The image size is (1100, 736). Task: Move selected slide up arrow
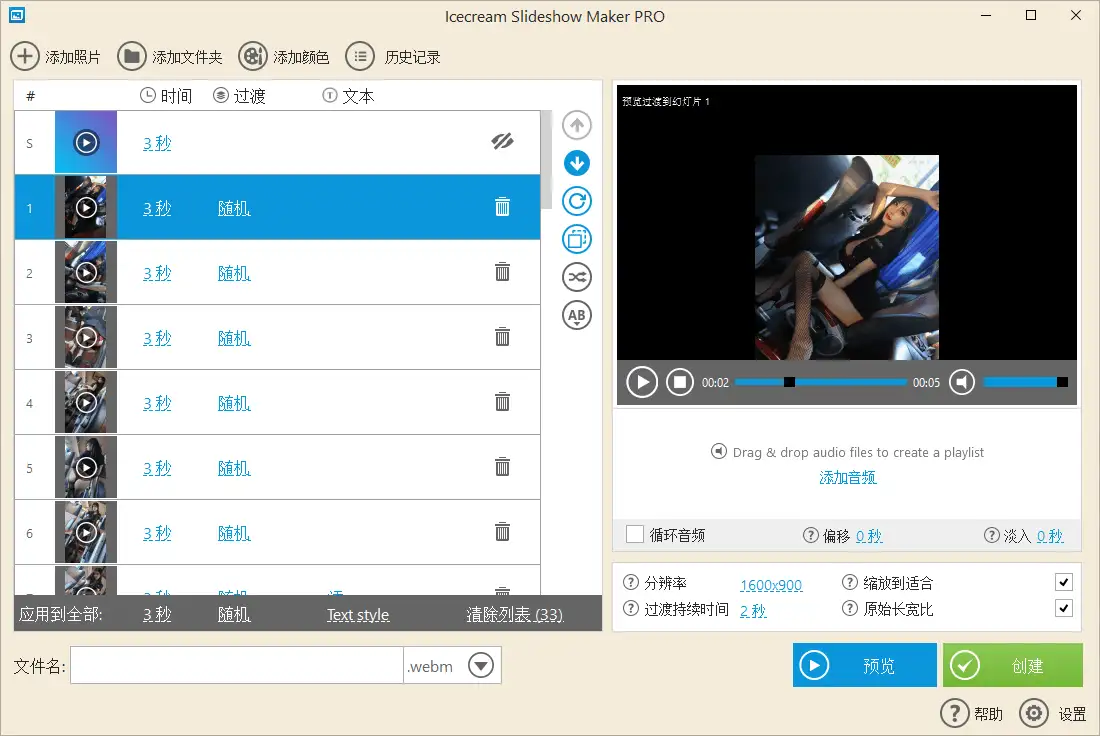click(x=577, y=126)
